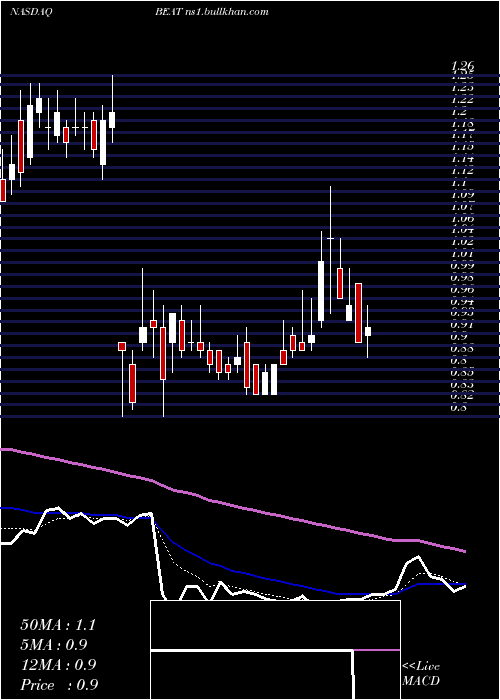Click the 0.96 price axis label
Image resolution: width=500 pixels, height=700 pixels.
tap(463, 289)
